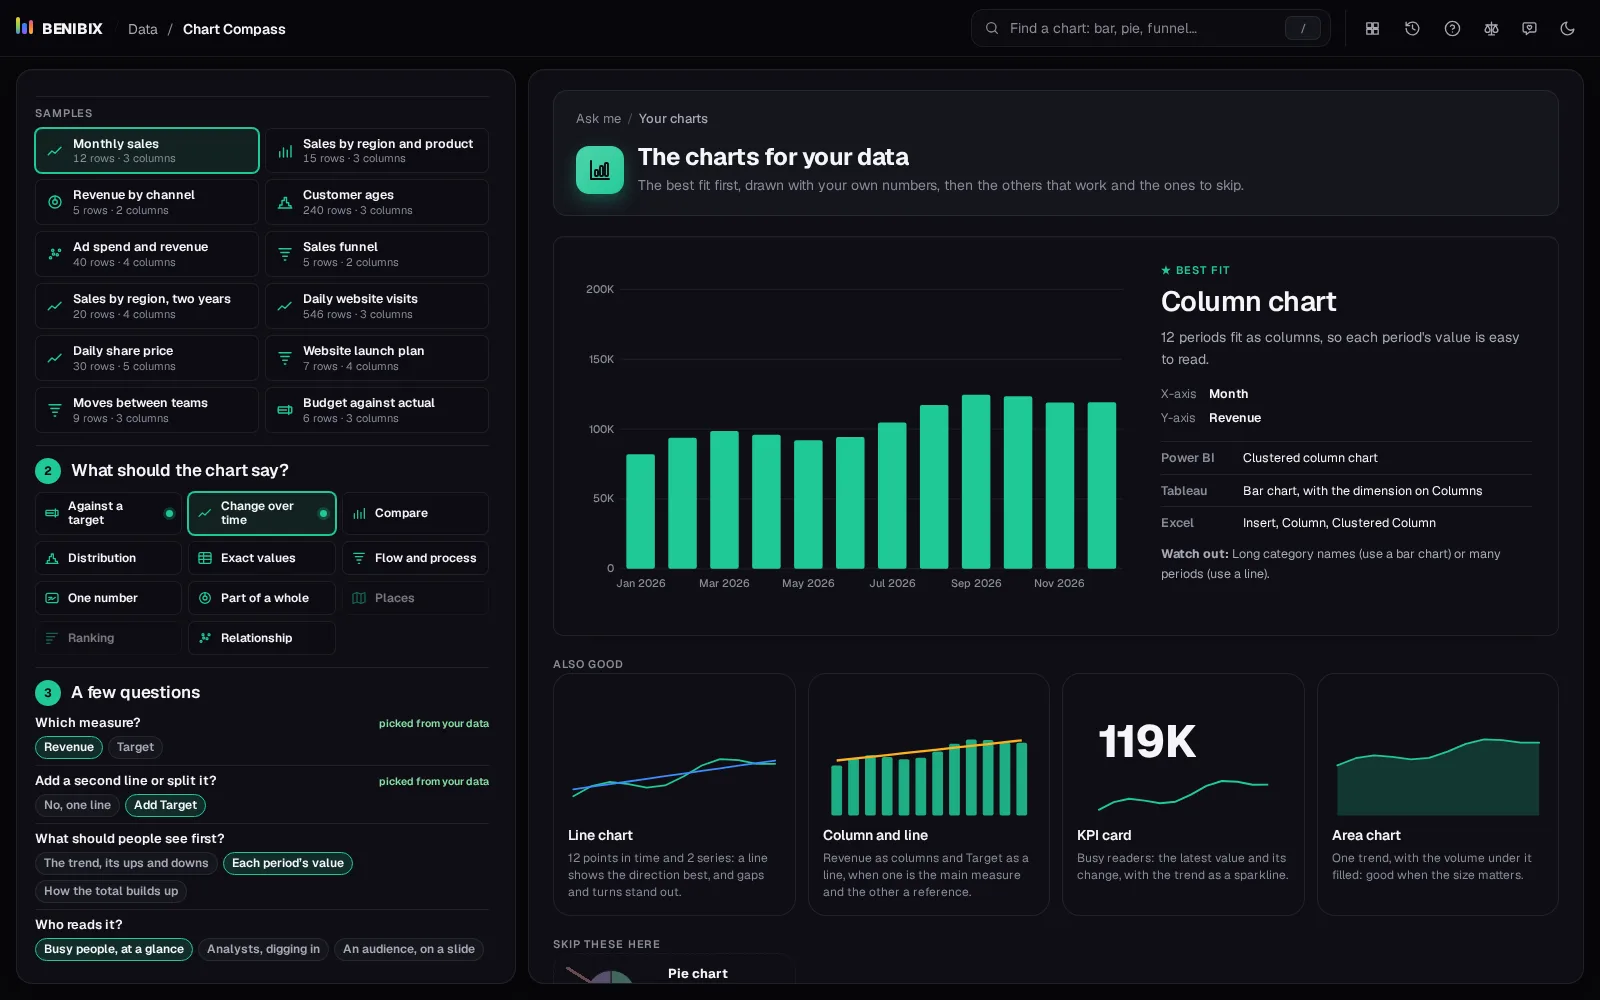Choose the Add Target option
Viewport: 1600px width, 1000px height.
[165, 805]
